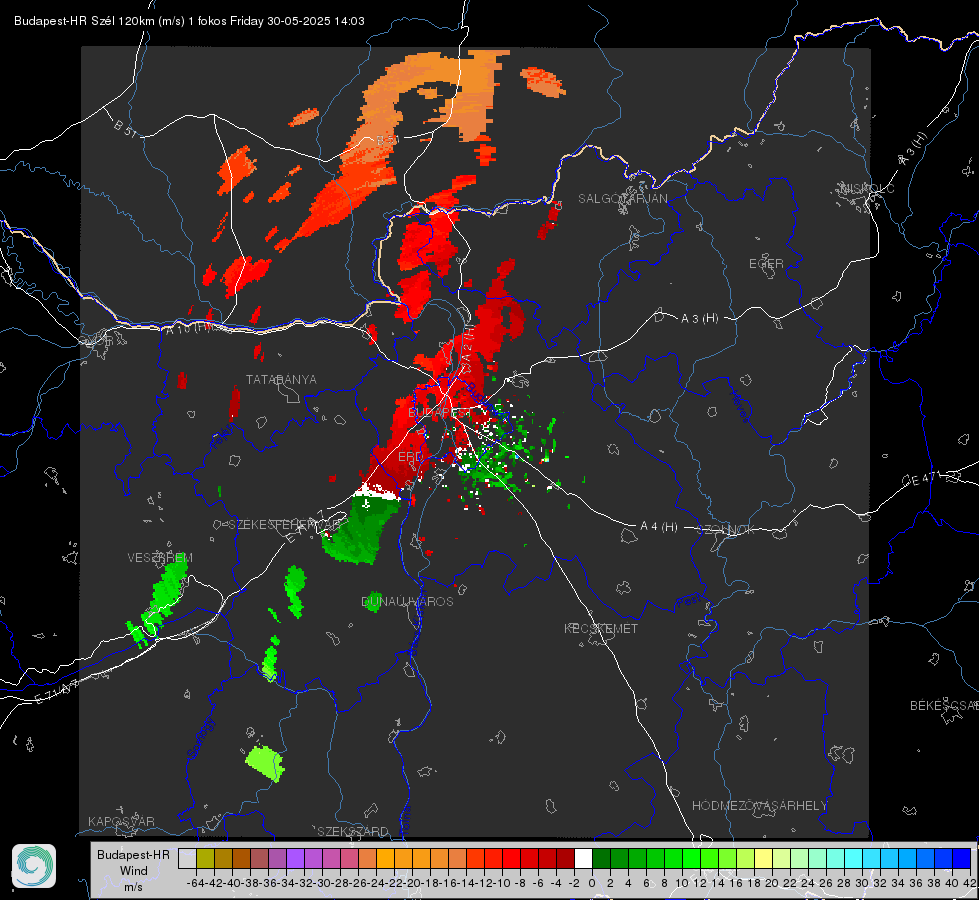979x900 pixels.
Task: Click the A 4 (H) road label
Action: 659,527
